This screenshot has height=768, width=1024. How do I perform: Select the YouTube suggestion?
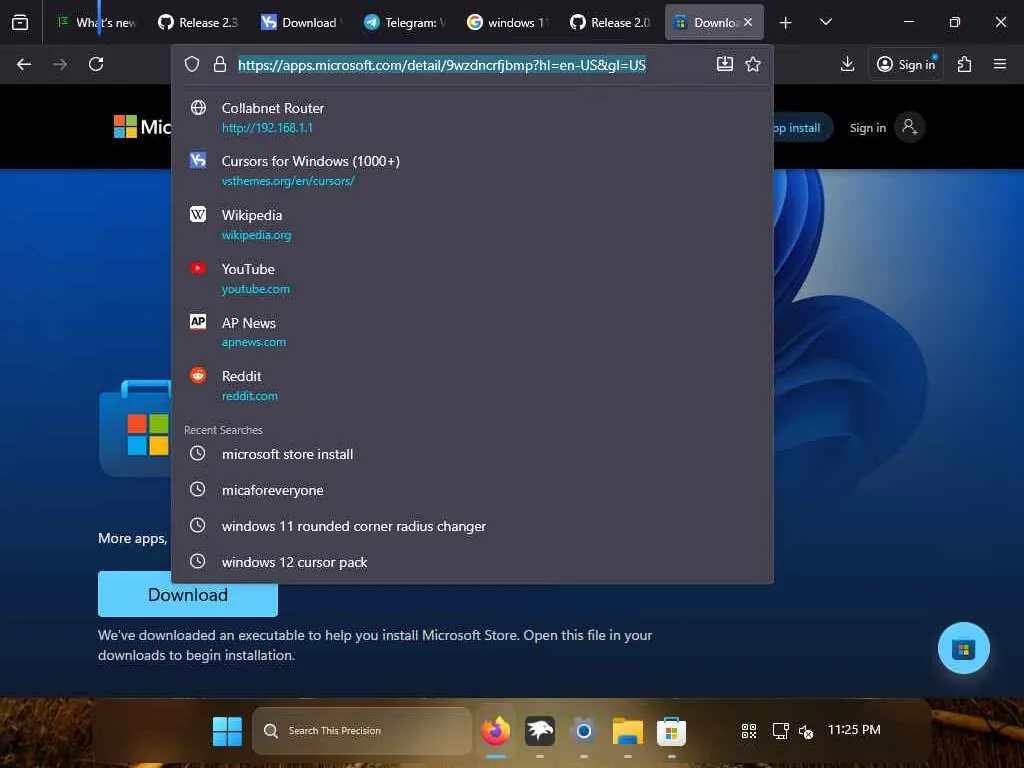pyautogui.click(x=472, y=278)
